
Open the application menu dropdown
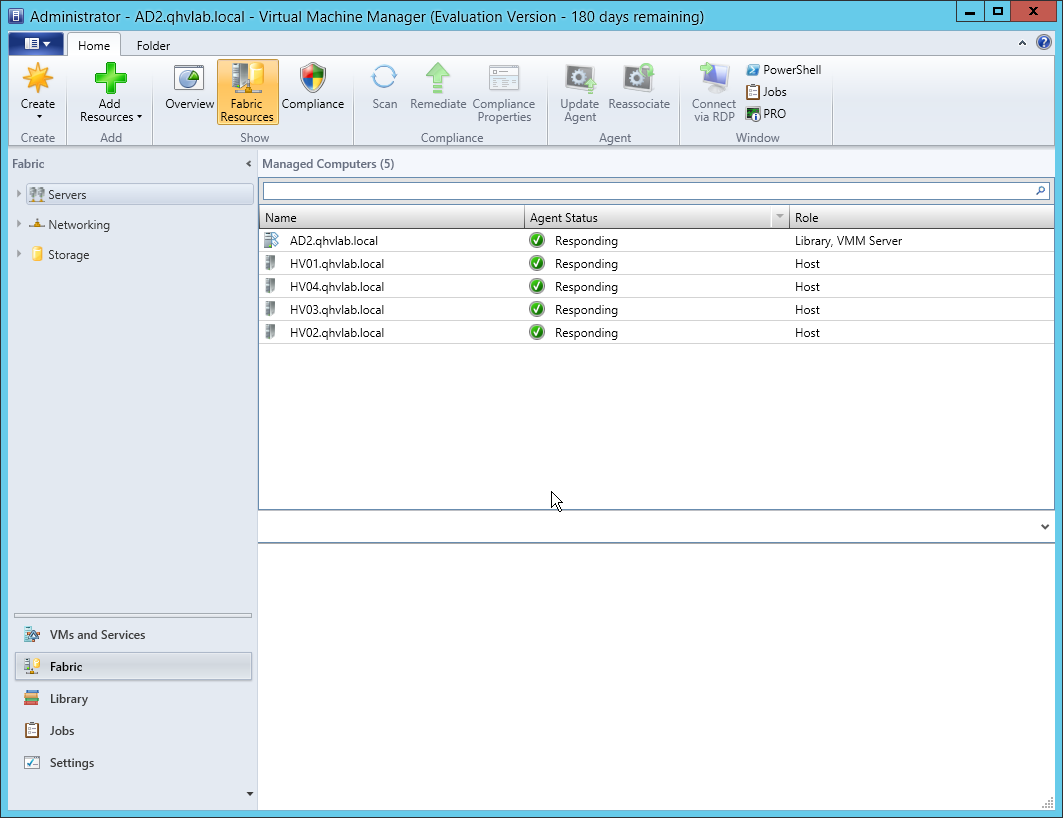[37, 44]
